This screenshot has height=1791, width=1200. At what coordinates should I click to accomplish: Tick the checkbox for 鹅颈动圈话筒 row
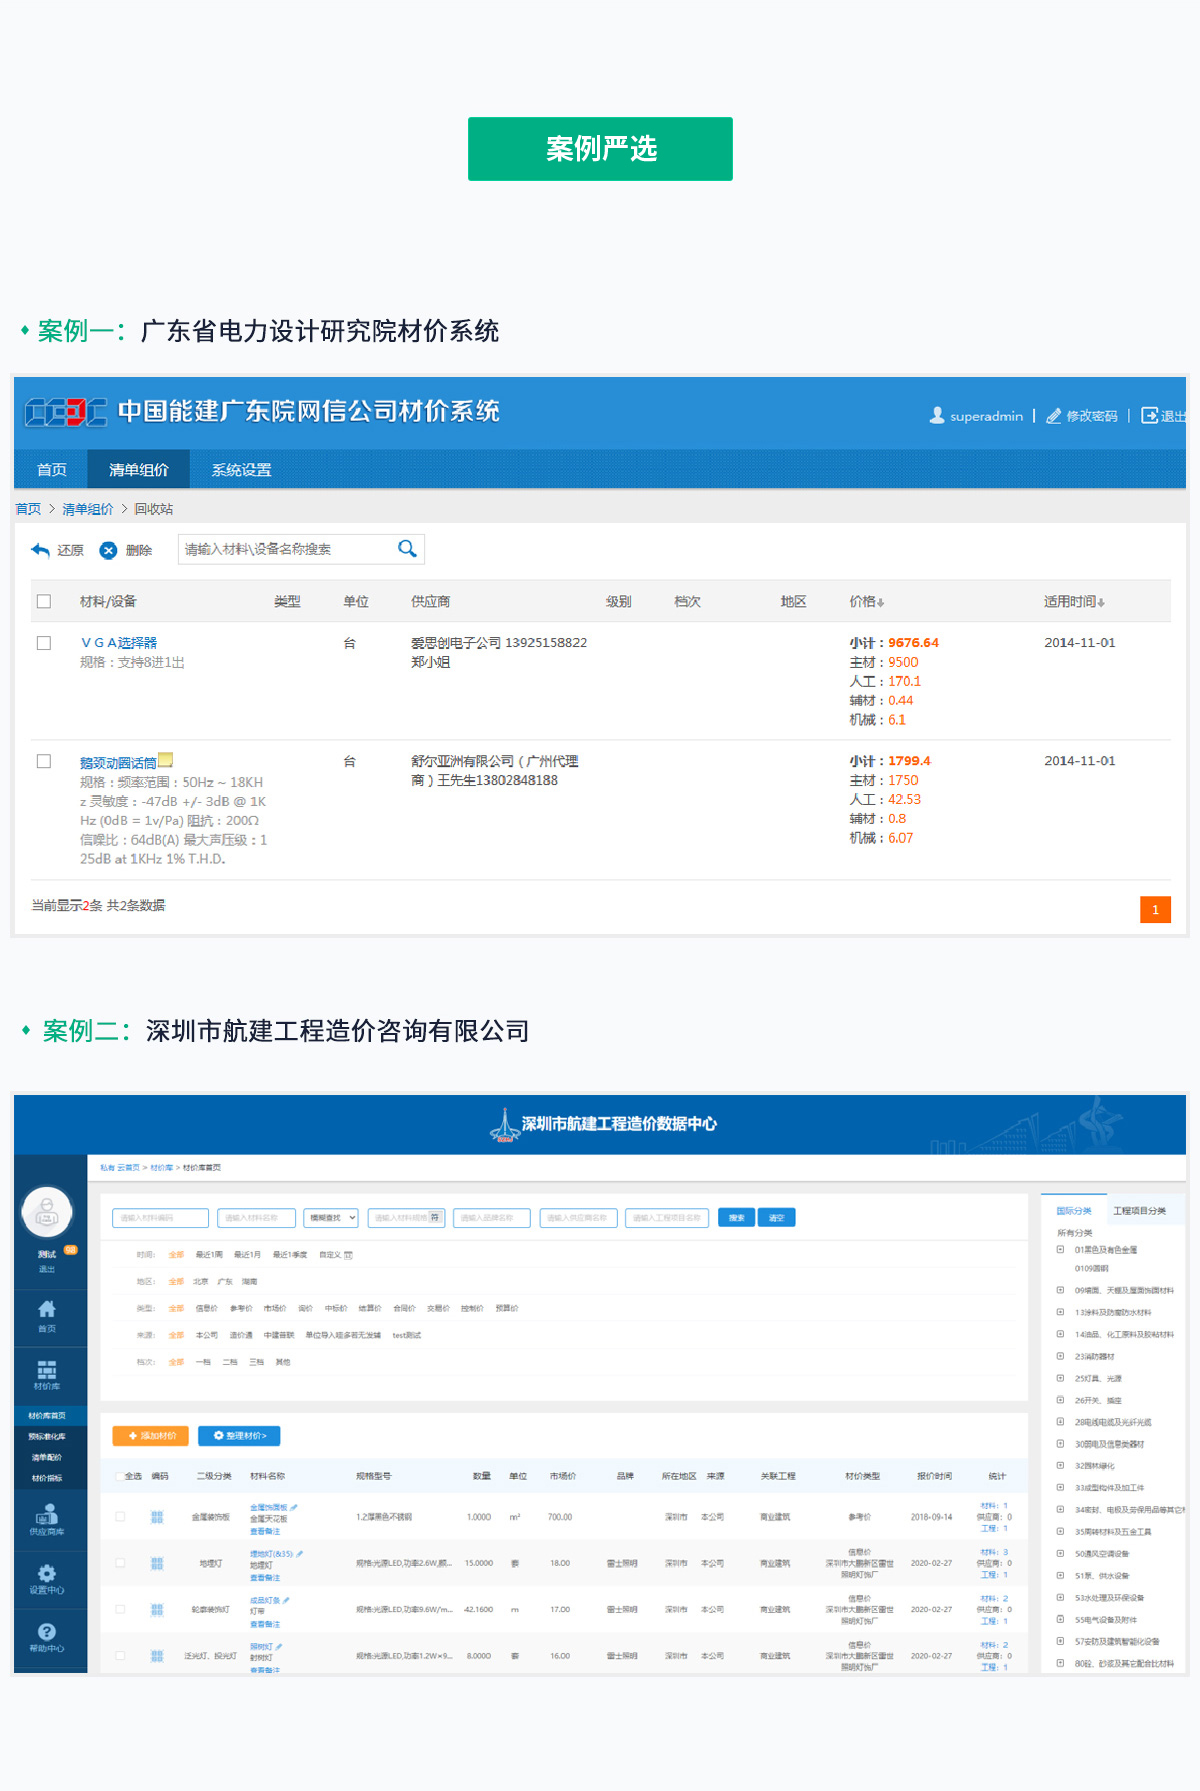[44, 761]
